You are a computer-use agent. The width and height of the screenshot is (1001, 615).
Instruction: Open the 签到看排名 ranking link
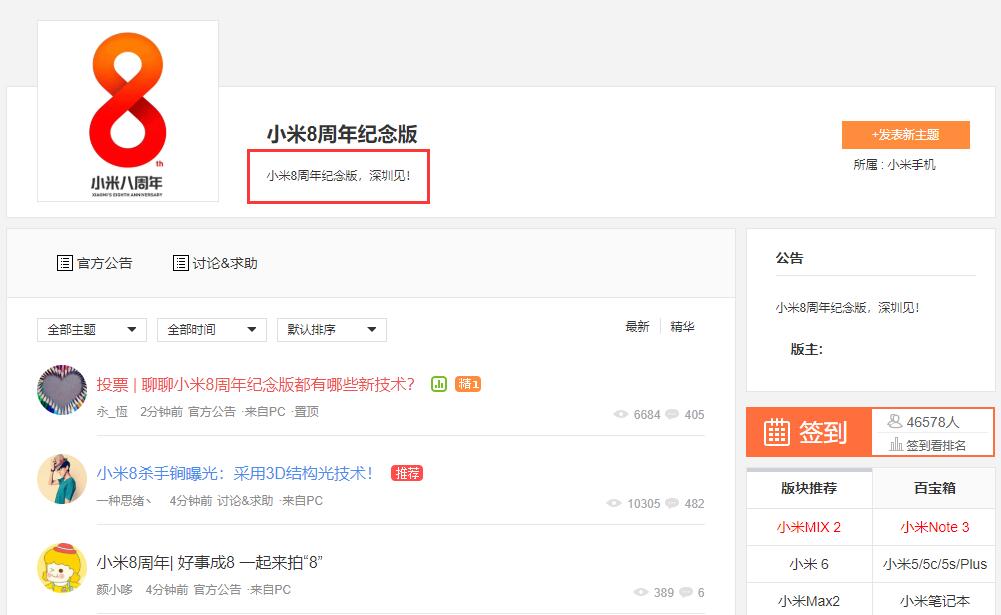coord(936,445)
